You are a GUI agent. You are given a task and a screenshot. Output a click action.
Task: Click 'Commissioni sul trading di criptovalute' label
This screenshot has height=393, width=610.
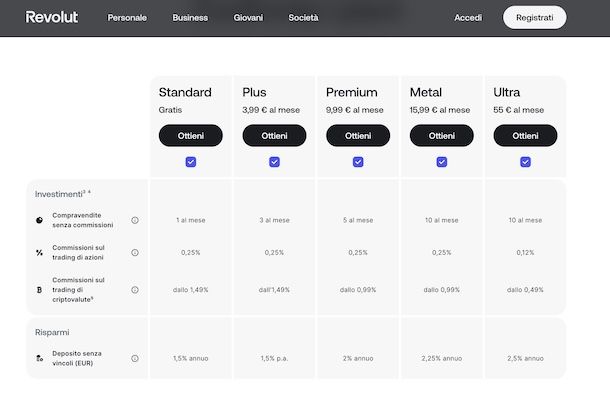(79, 290)
